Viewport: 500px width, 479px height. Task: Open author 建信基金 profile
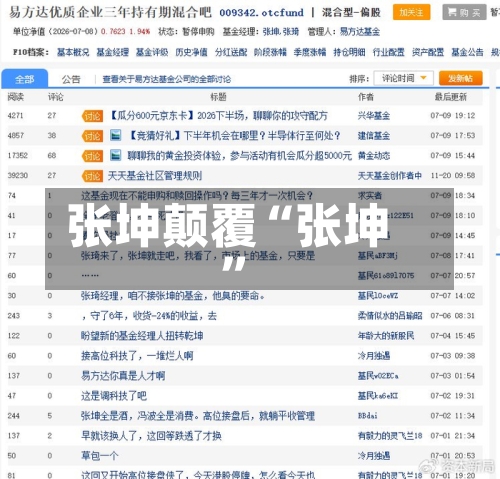coord(374,136)
